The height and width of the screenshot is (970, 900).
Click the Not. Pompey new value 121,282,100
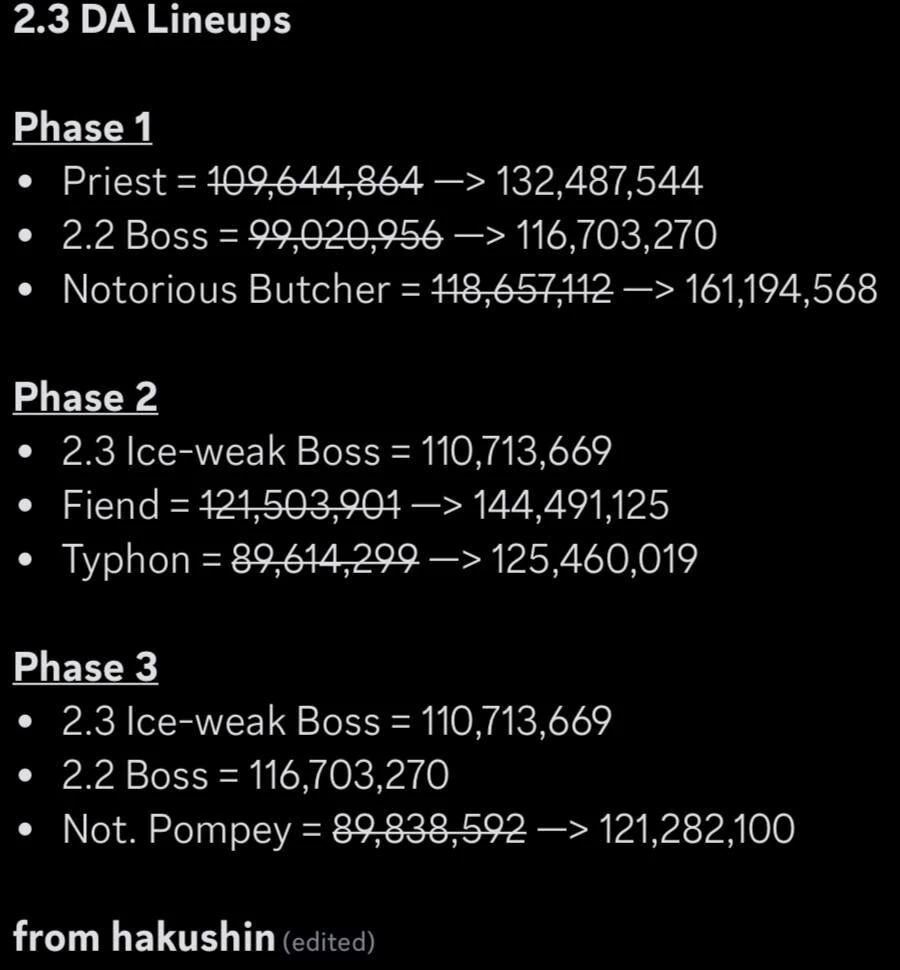[697, 830]
